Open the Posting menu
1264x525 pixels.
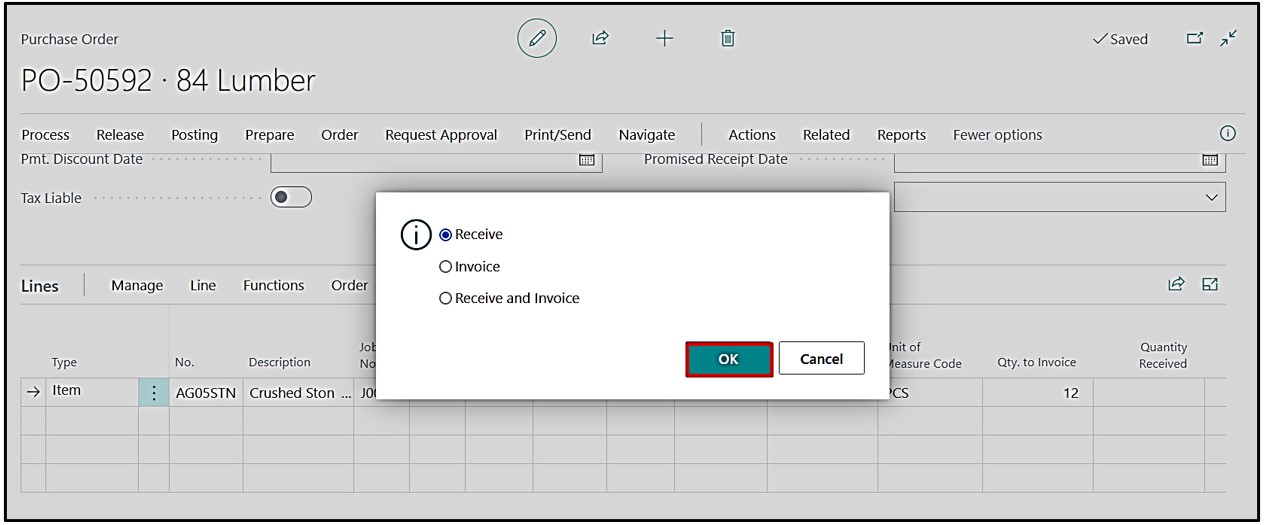tap(194, 135)
